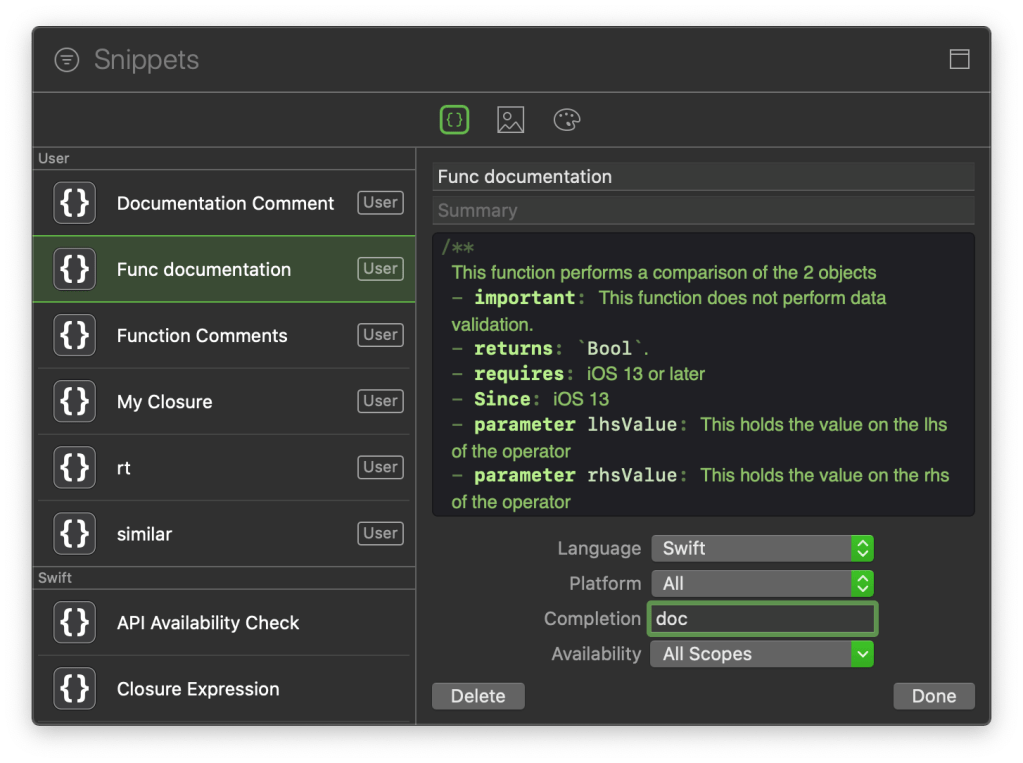Image resolution: width=1023 pixels, height=763 pixels.
Task: Toggle the window layout icon at top right
Action: [x=959, y=59]
